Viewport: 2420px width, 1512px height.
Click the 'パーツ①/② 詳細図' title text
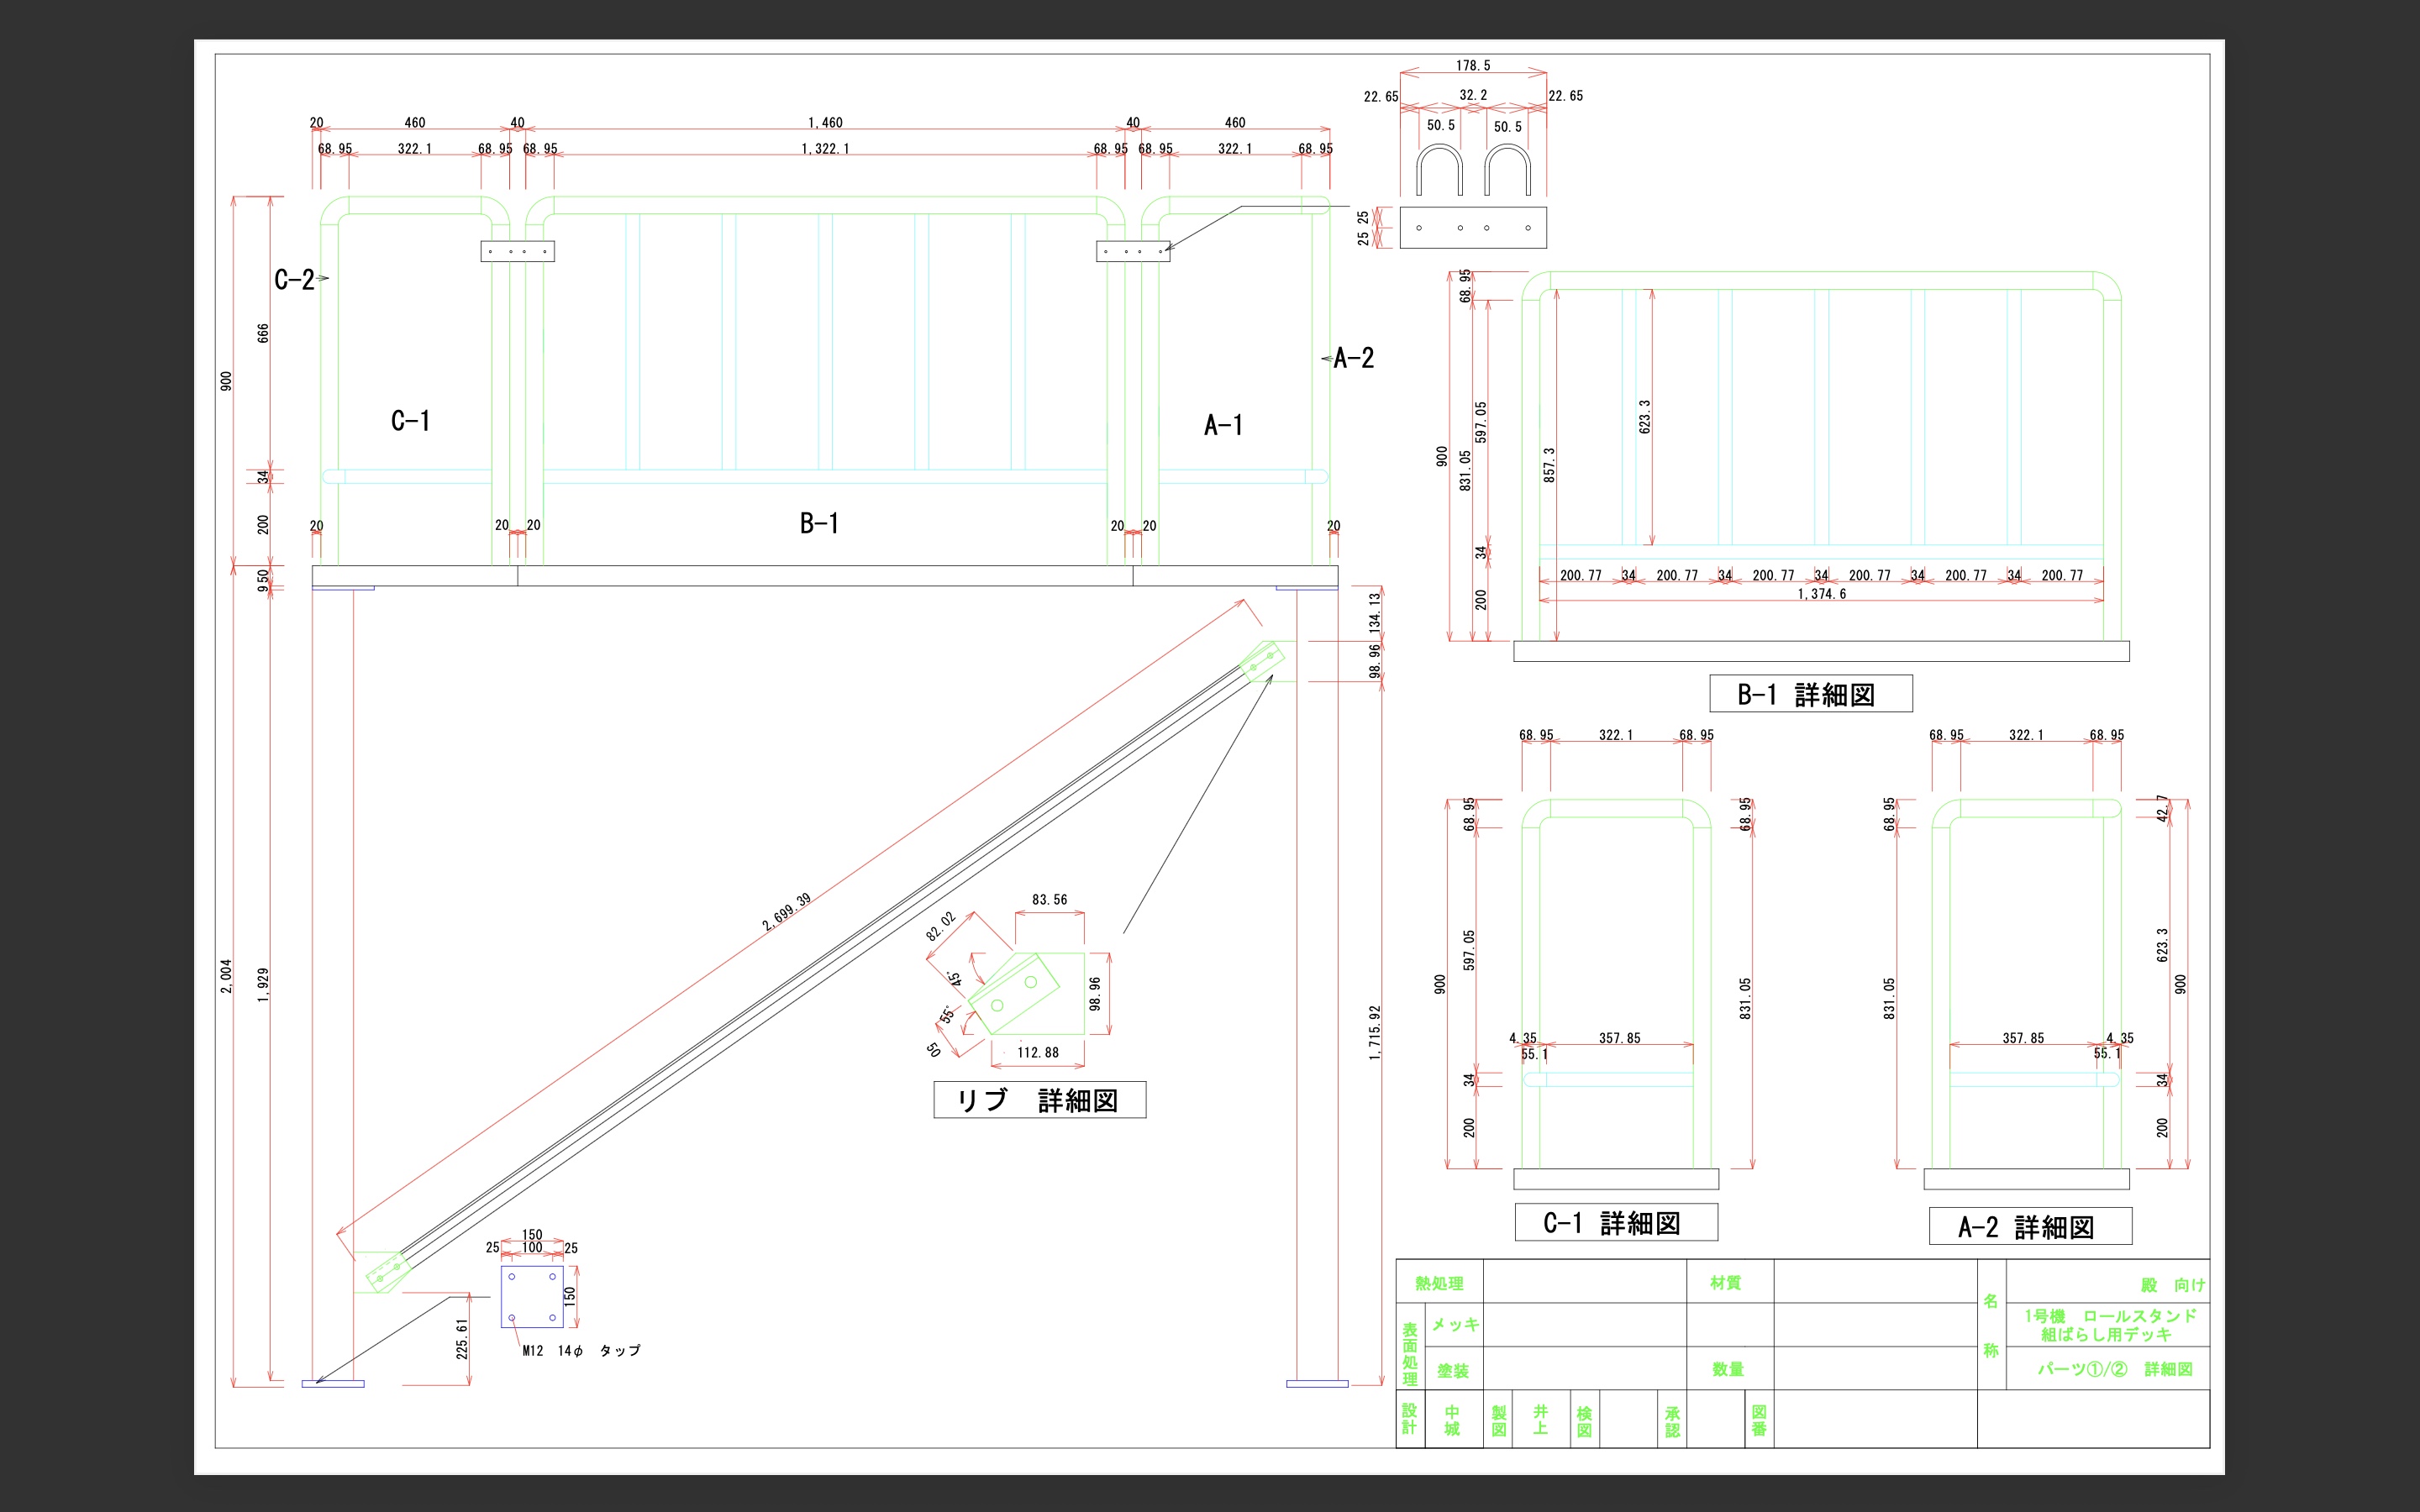(x=2115, y=1369)
